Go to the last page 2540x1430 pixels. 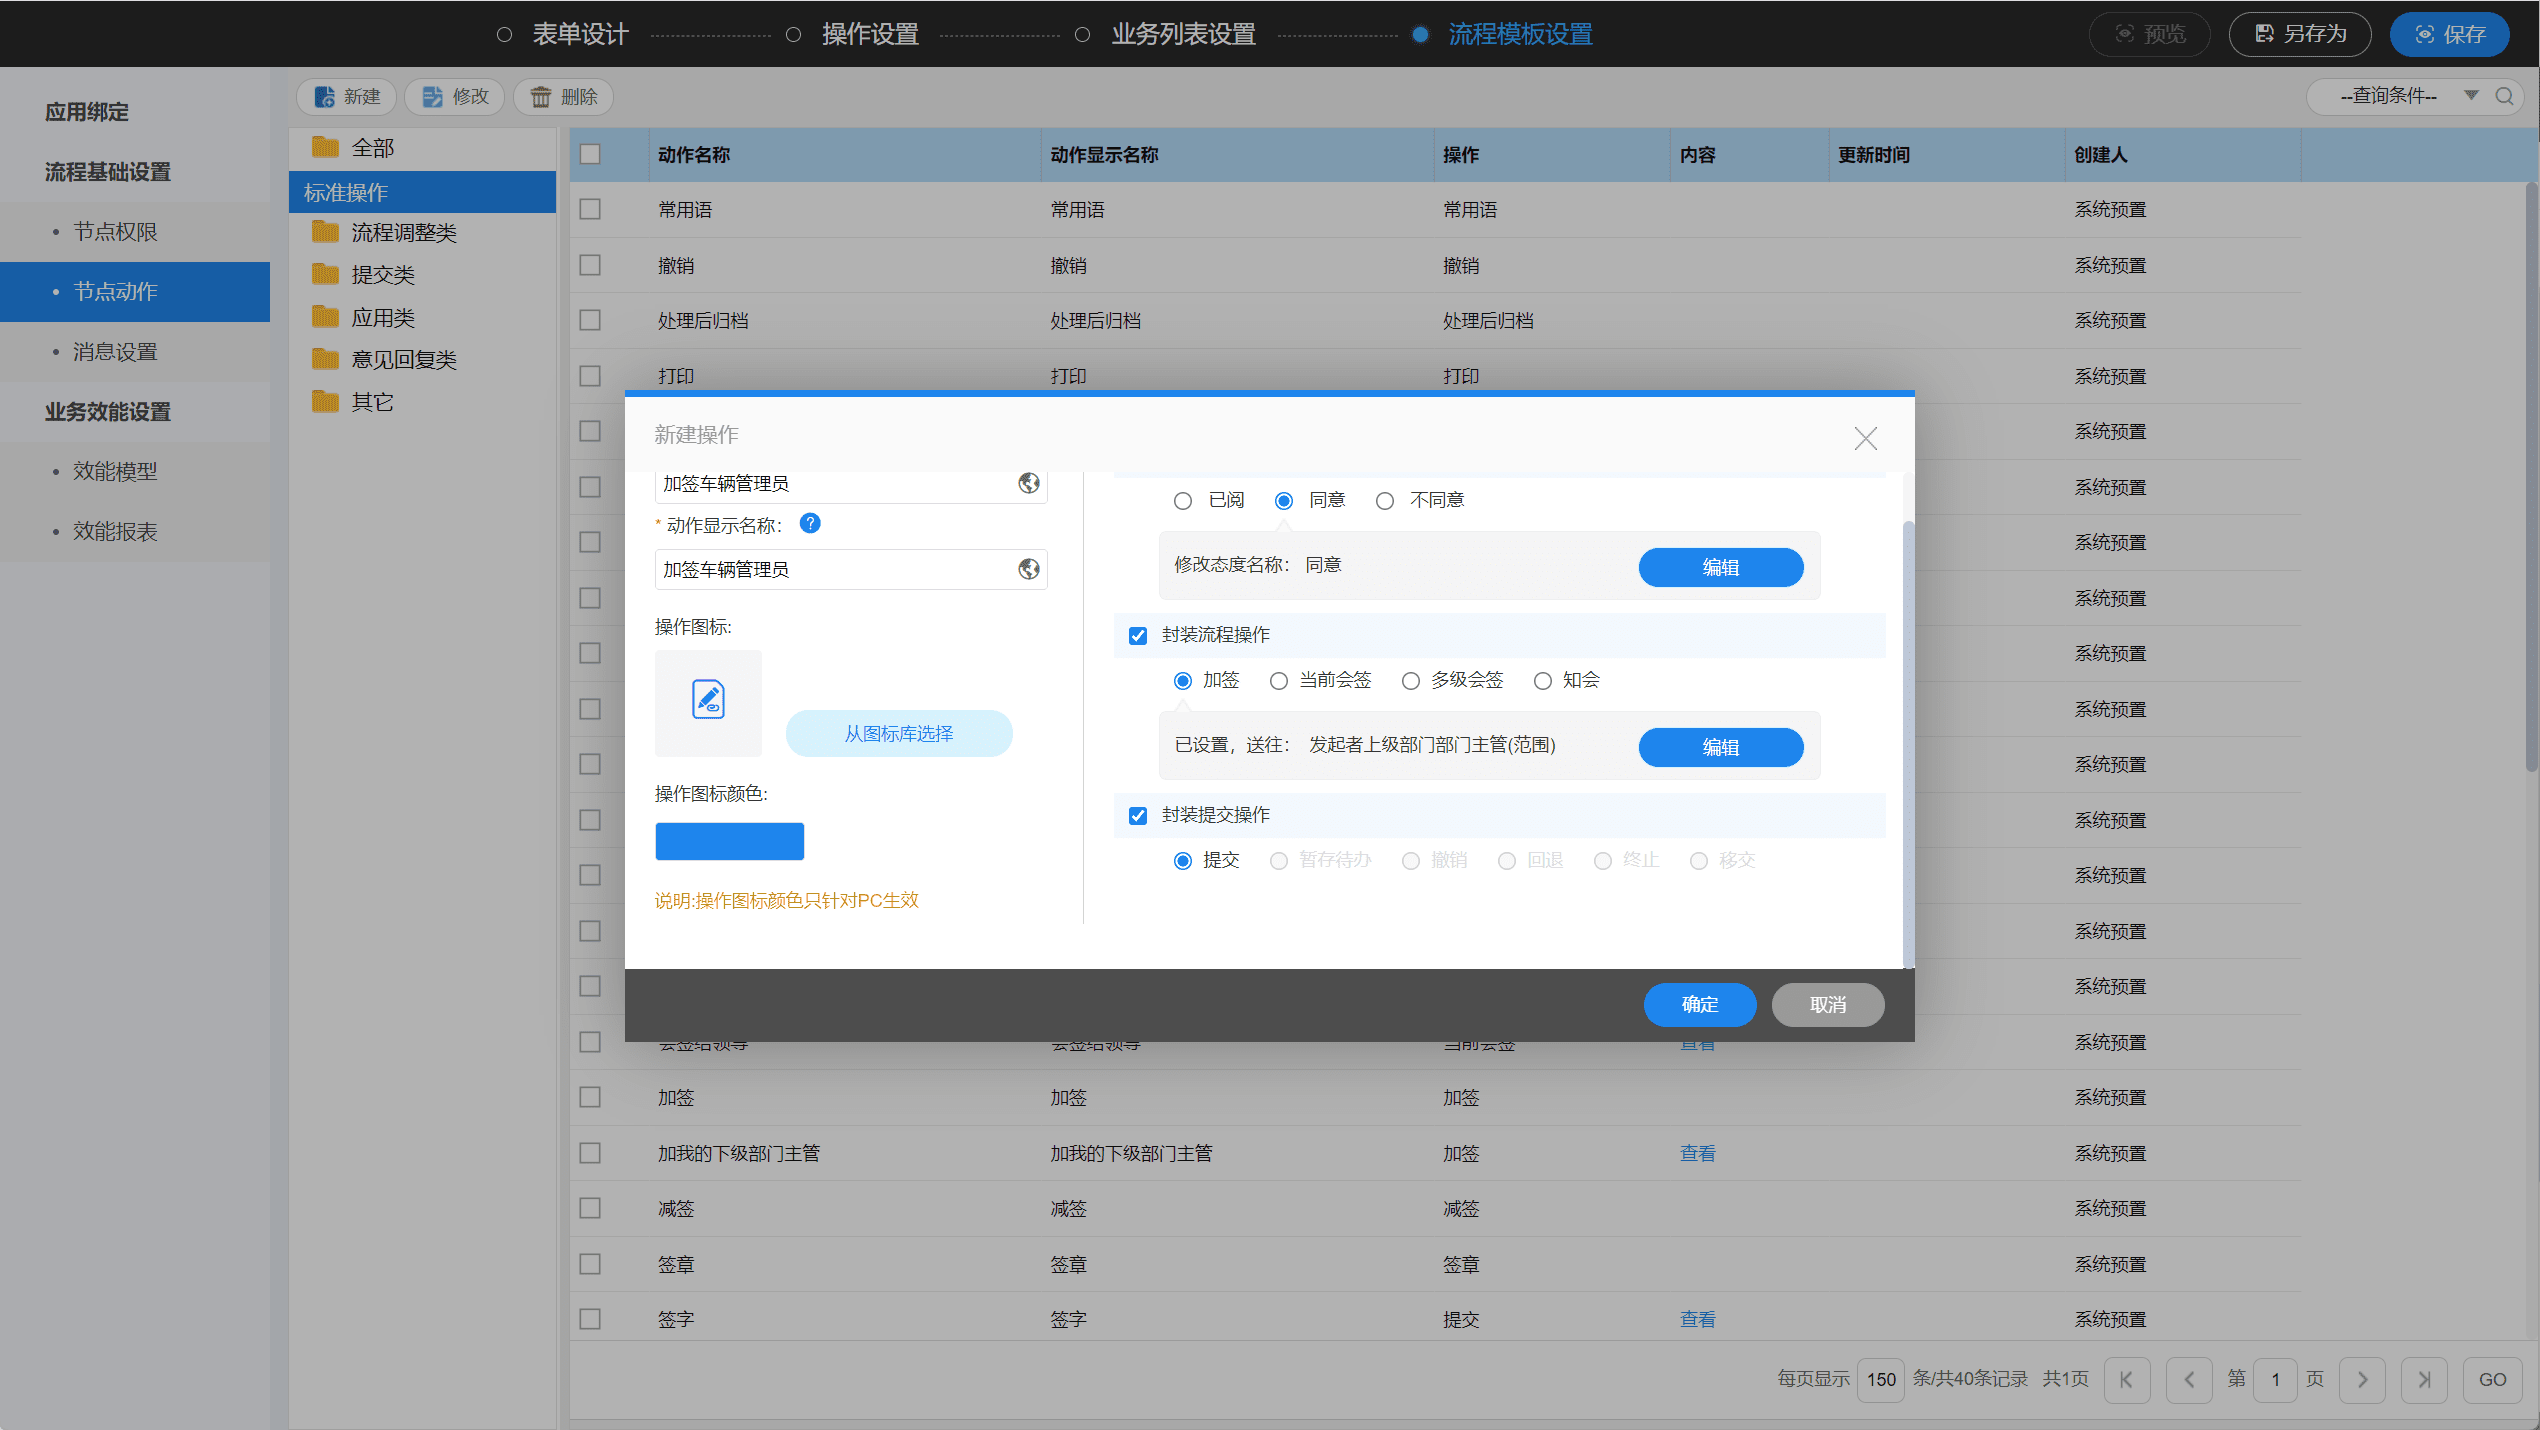click(2424, 1379)
